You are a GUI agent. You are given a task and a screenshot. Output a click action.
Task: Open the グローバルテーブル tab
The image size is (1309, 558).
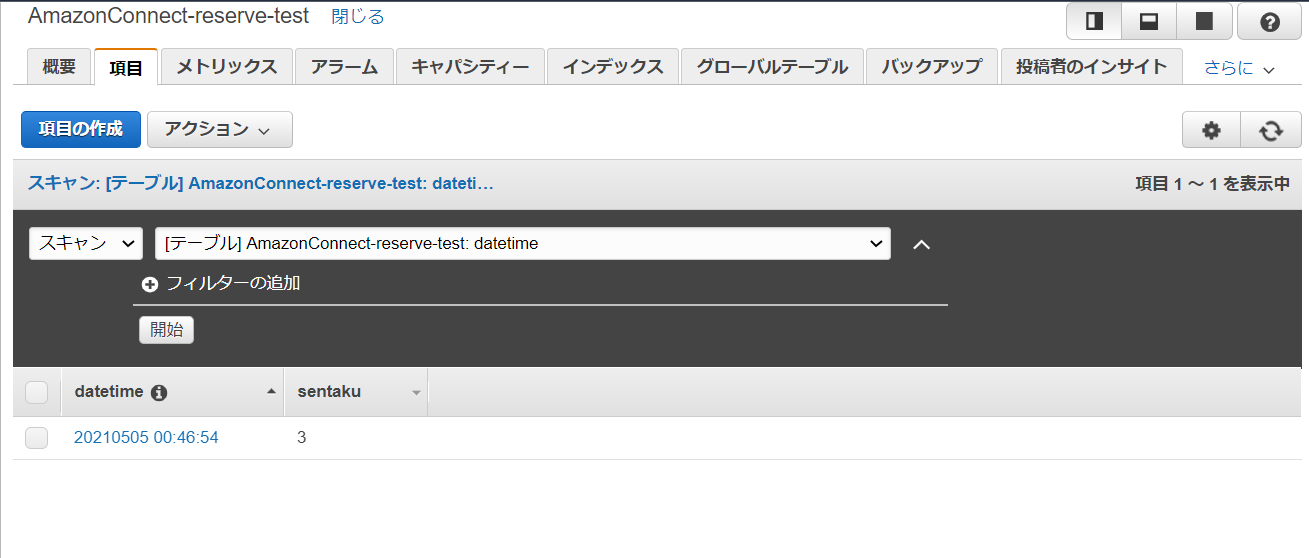coord(772,67)
